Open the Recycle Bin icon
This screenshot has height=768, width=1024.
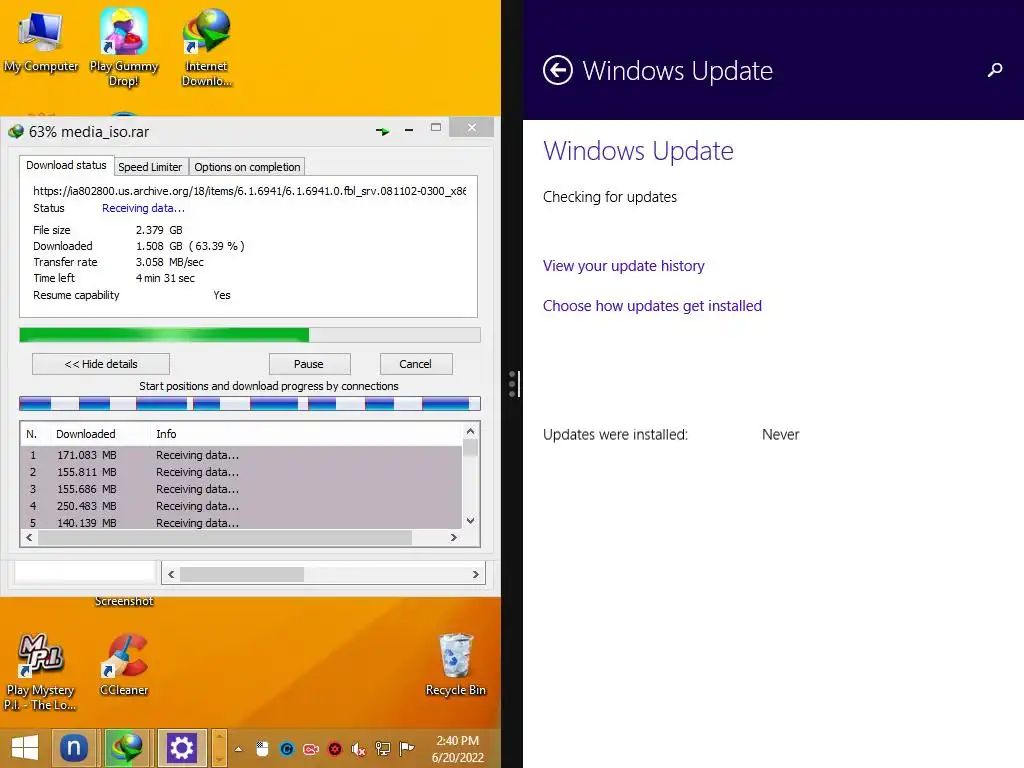[x=455, y=665]
